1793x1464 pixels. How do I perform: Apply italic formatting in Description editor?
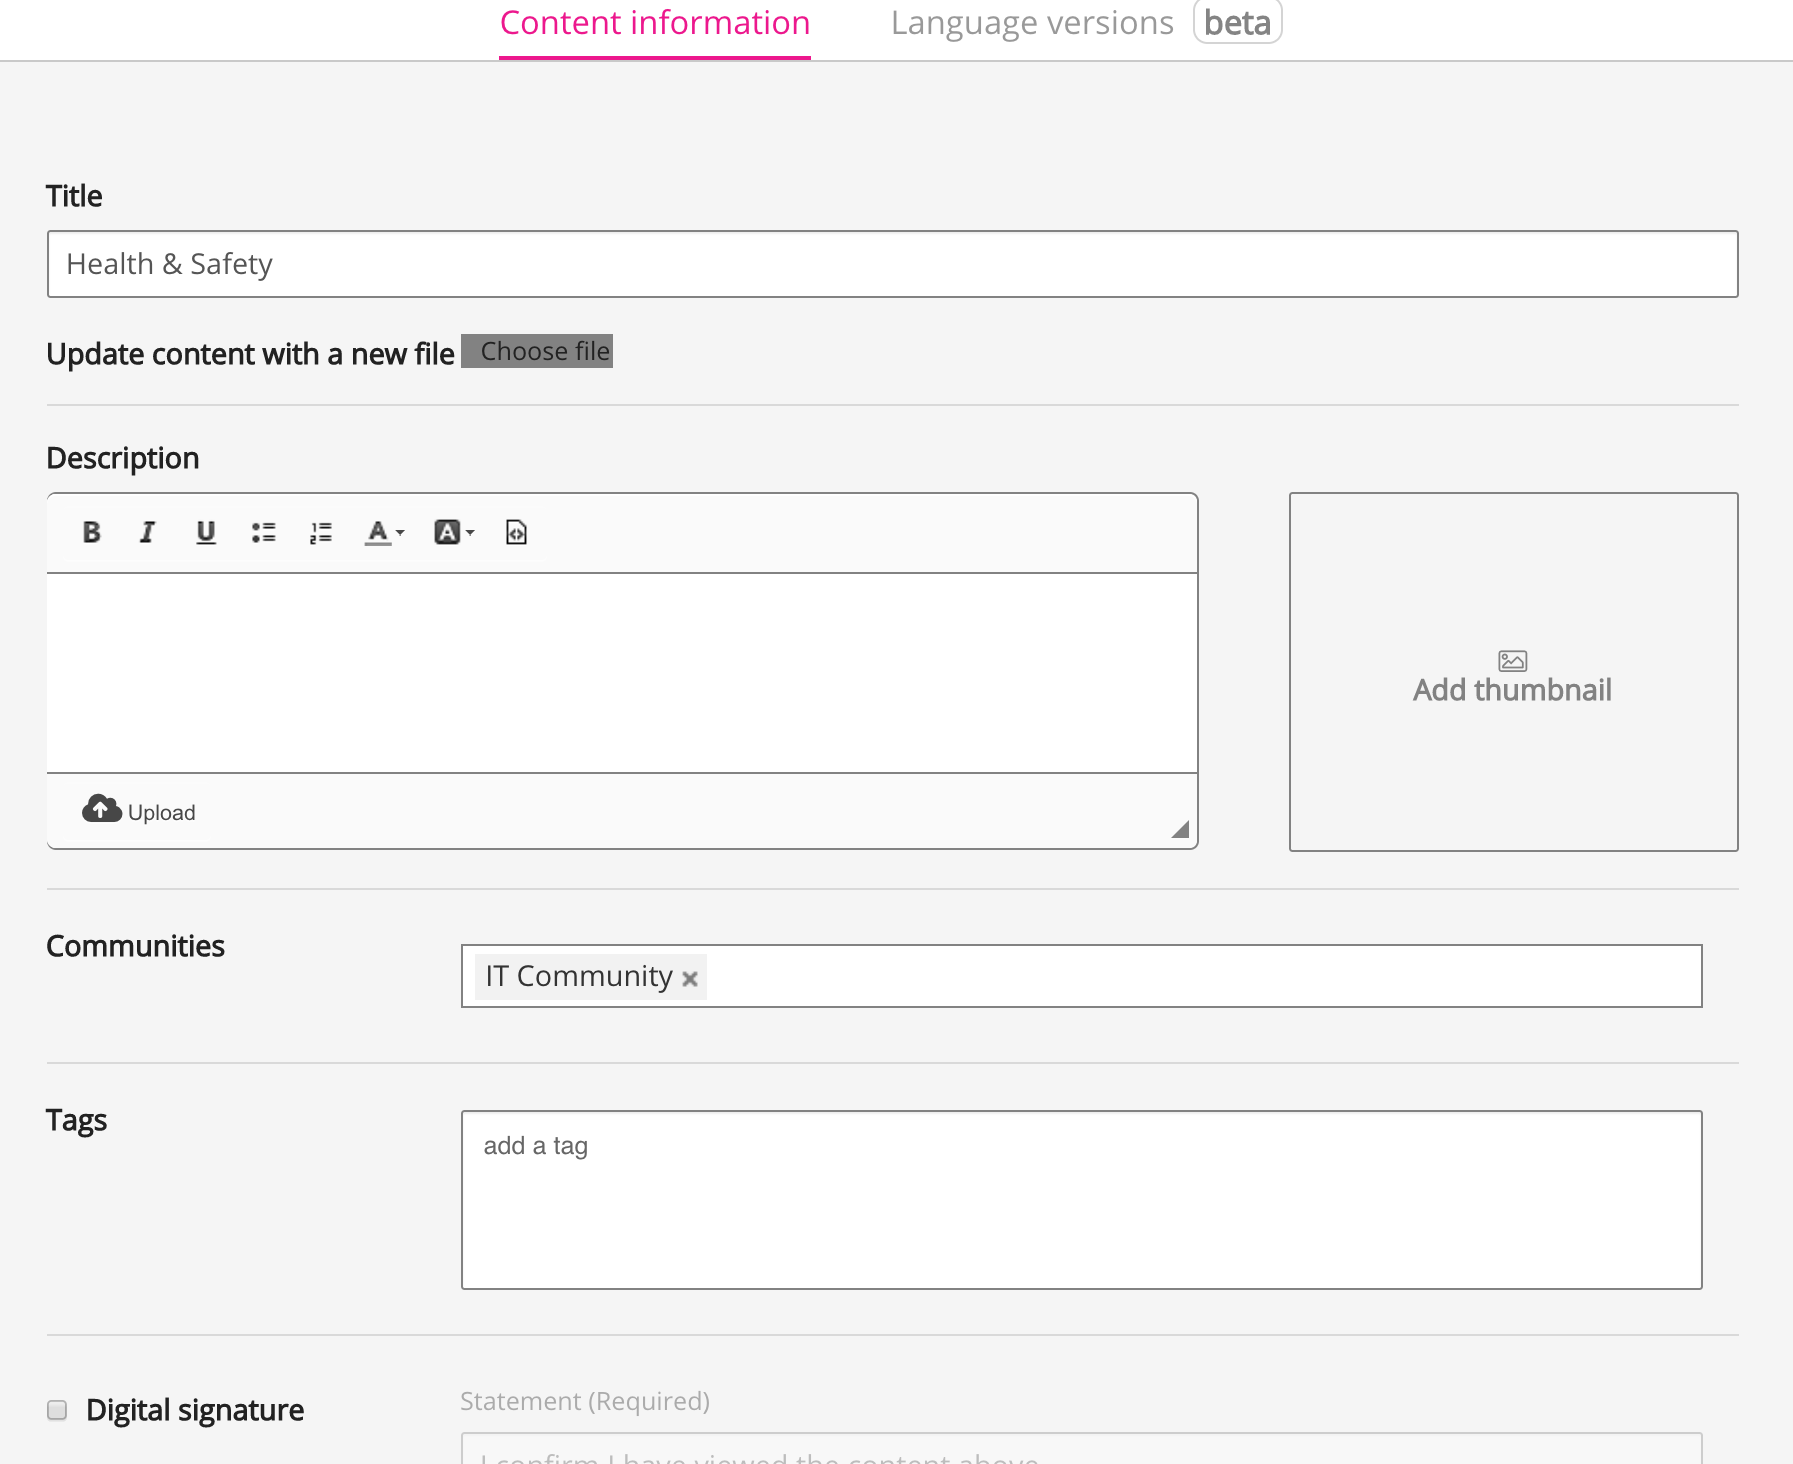point(148,532)
